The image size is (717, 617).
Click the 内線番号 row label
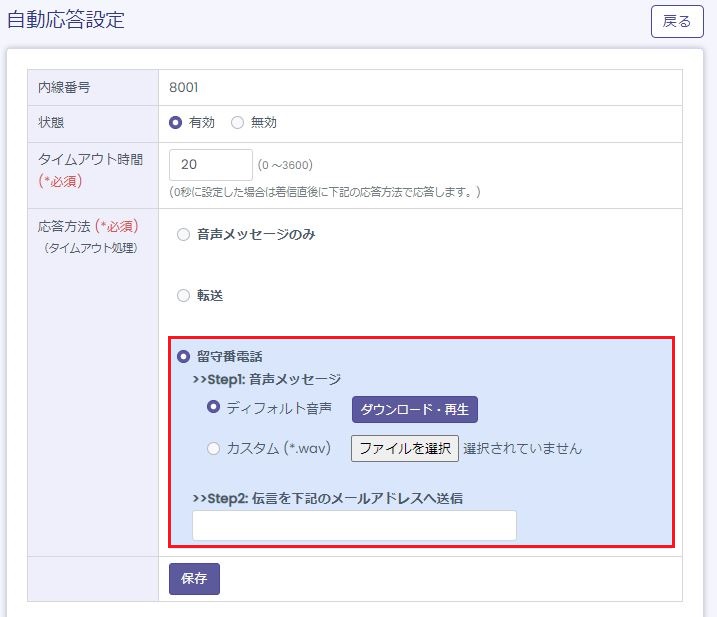tap(64, 87)
